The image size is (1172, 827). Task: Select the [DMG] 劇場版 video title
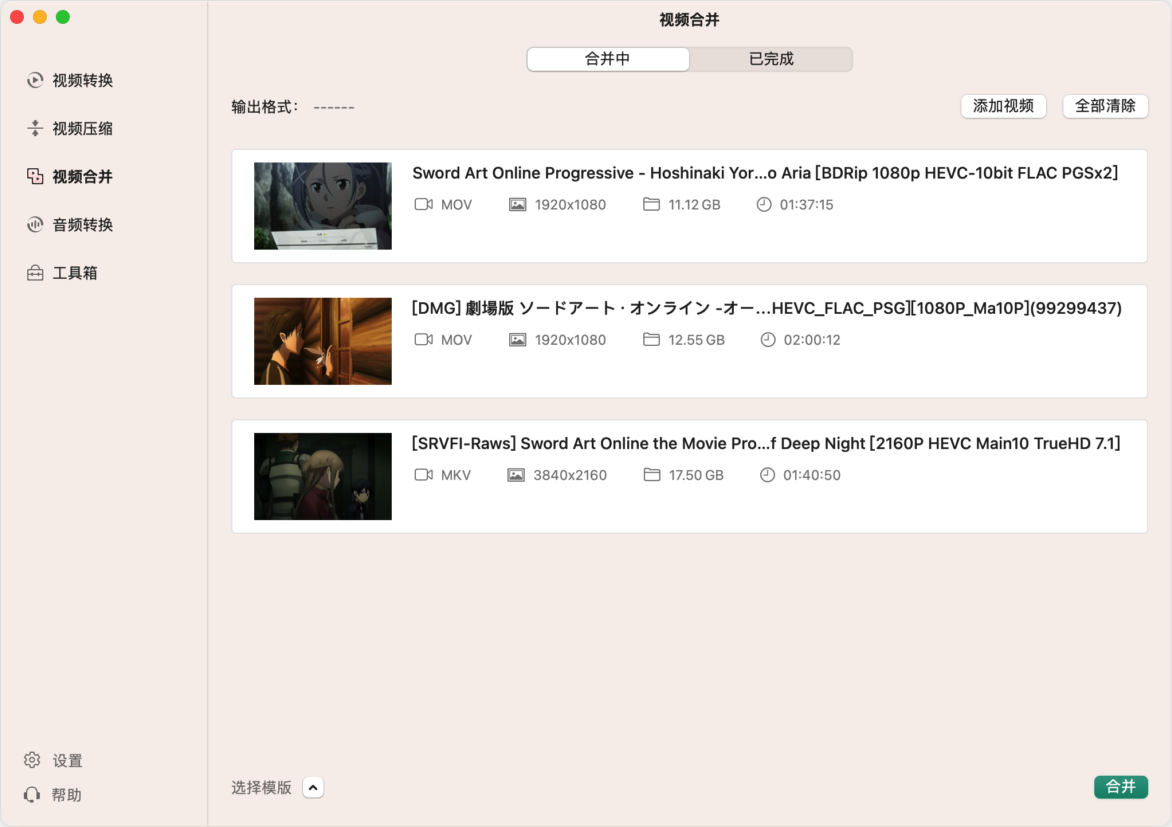coord(767,308)
